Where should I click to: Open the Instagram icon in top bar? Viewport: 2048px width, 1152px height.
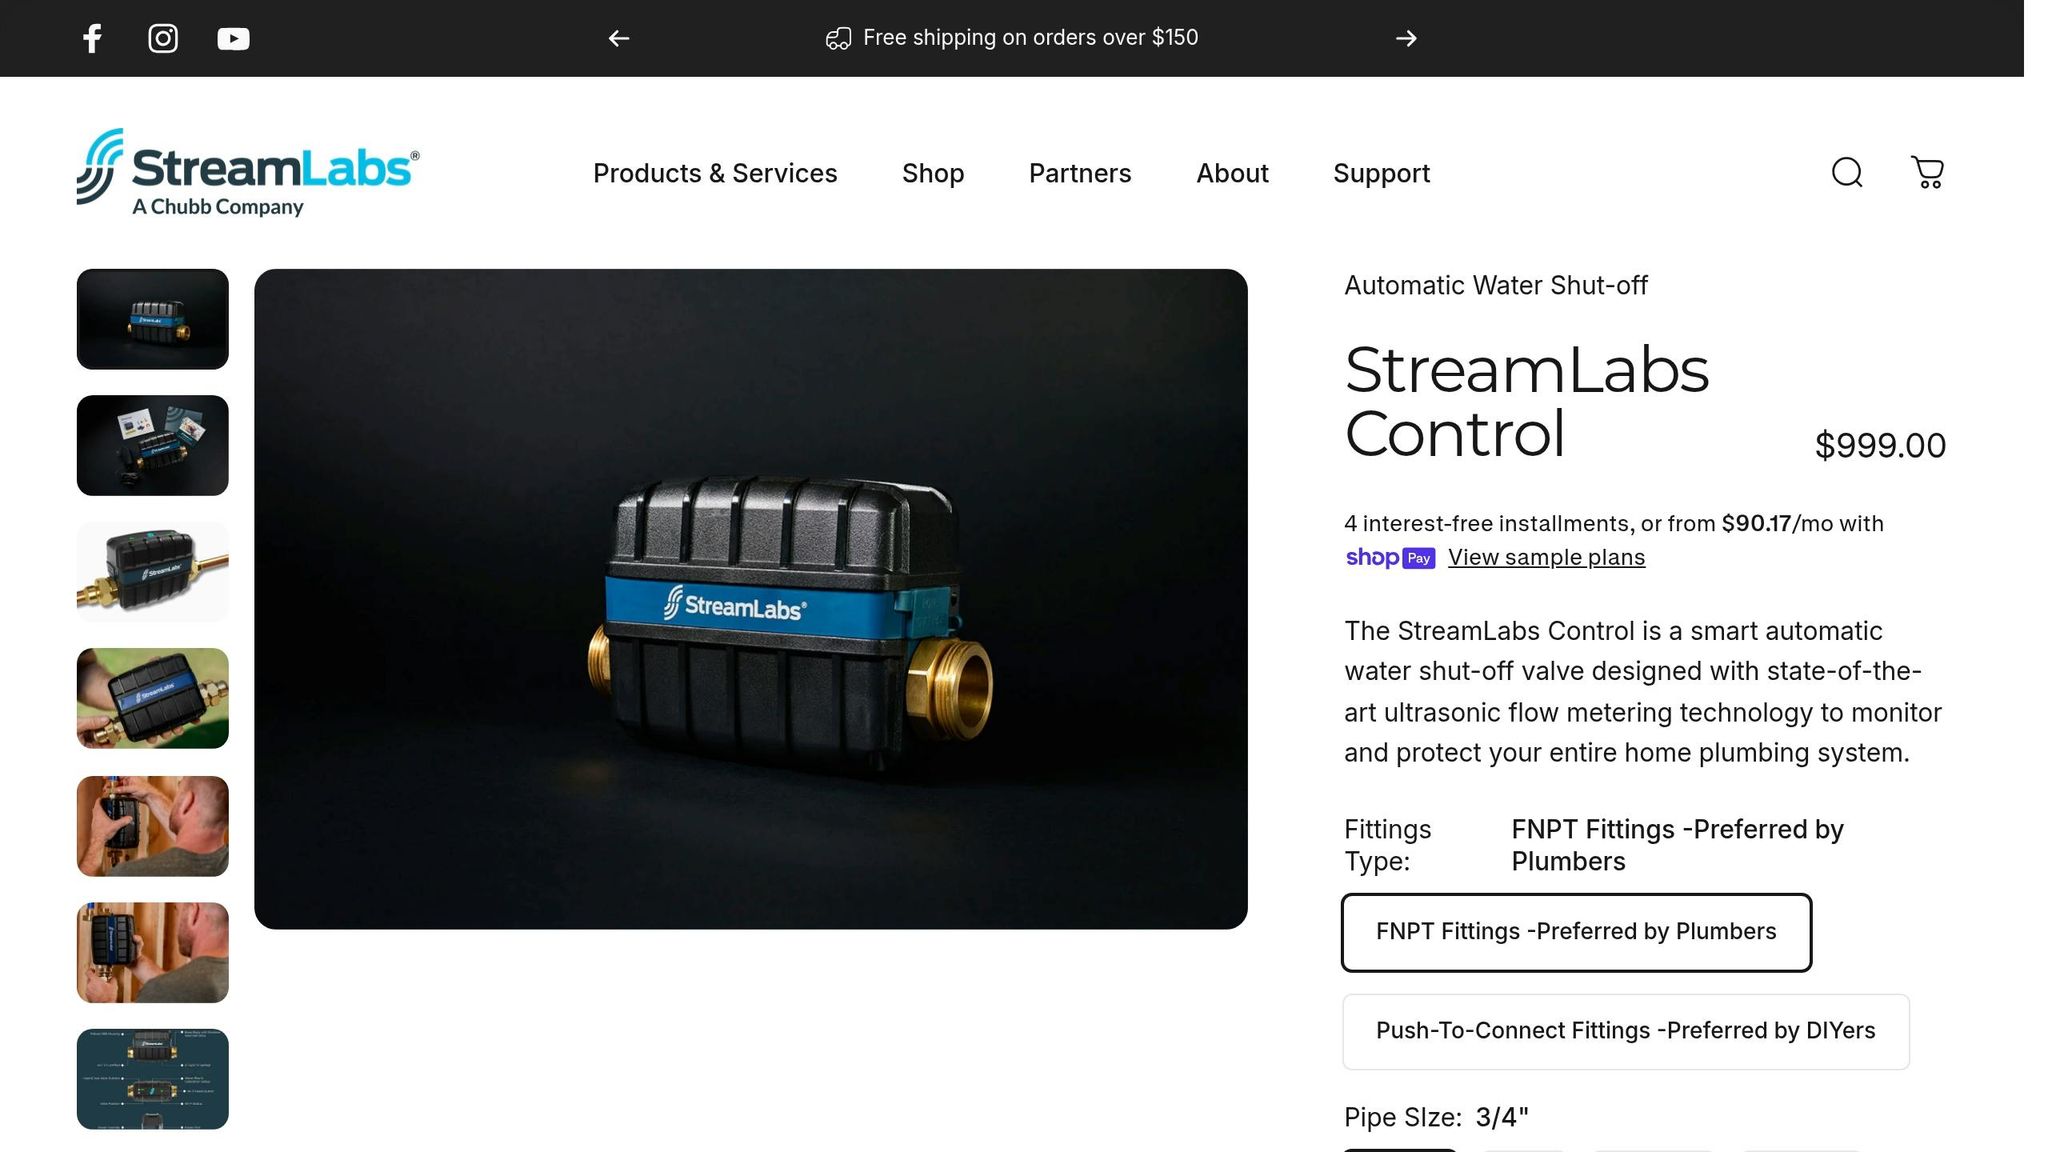click(x=163, y=38)
